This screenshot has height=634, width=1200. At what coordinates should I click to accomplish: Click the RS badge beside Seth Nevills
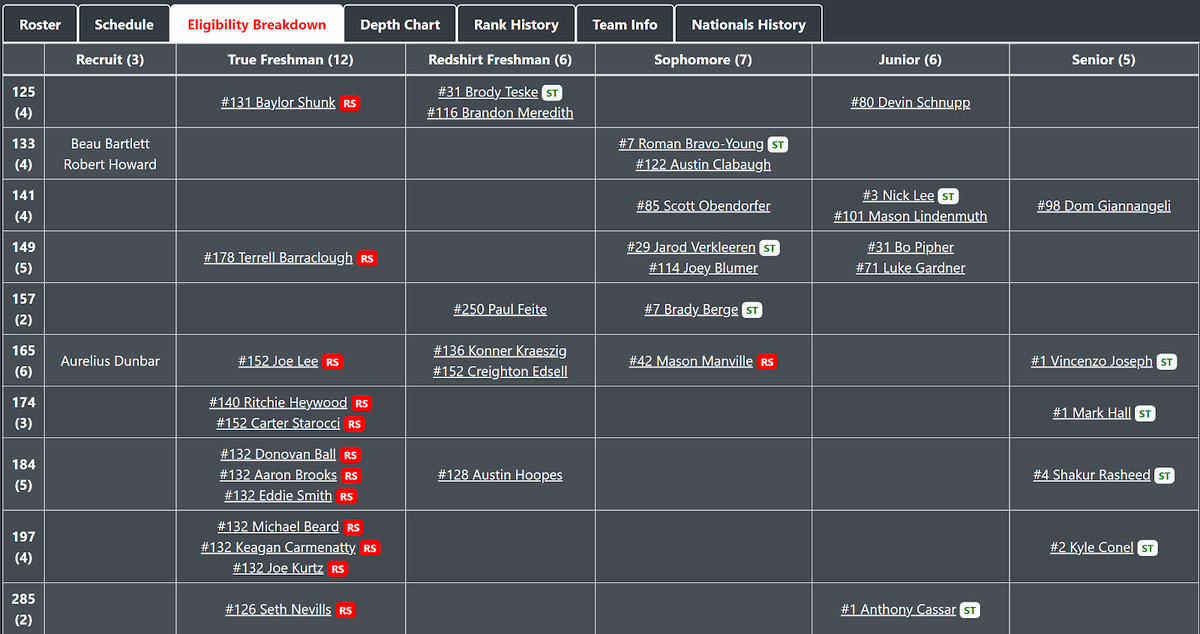[345, 610]
